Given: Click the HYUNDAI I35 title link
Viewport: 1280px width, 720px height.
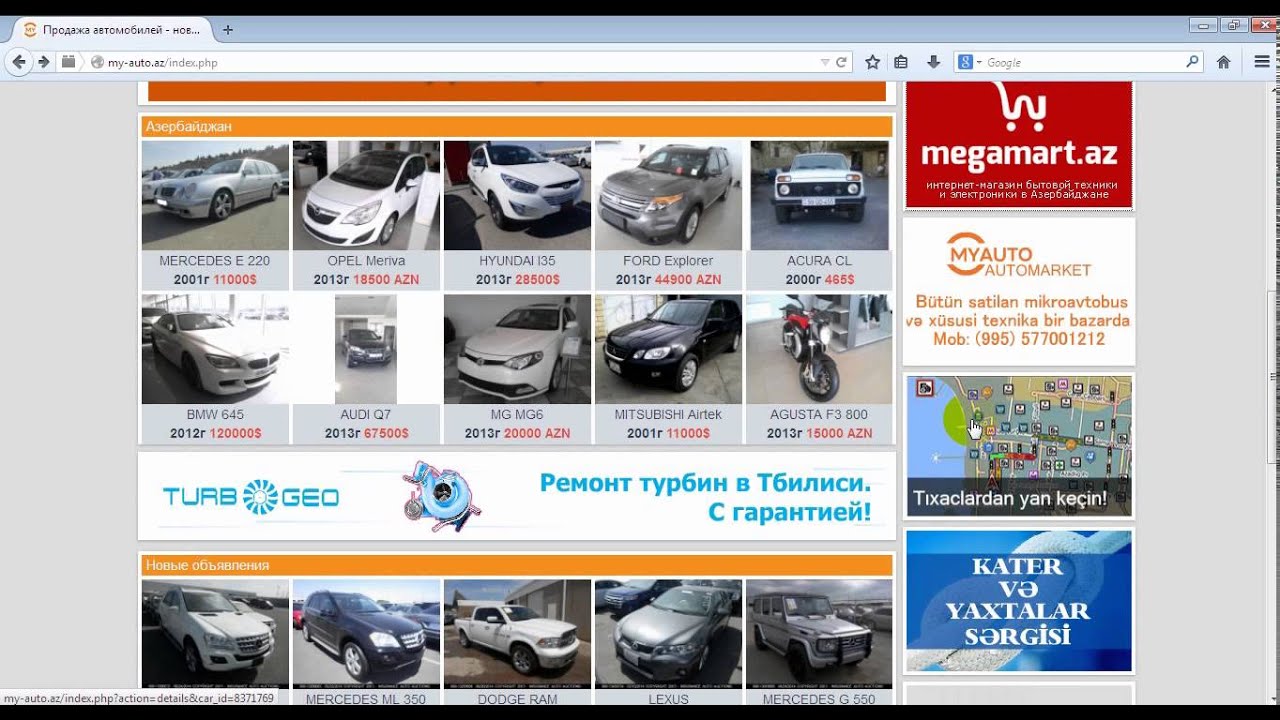Looking at the screenshot, I should pos(517,261).
